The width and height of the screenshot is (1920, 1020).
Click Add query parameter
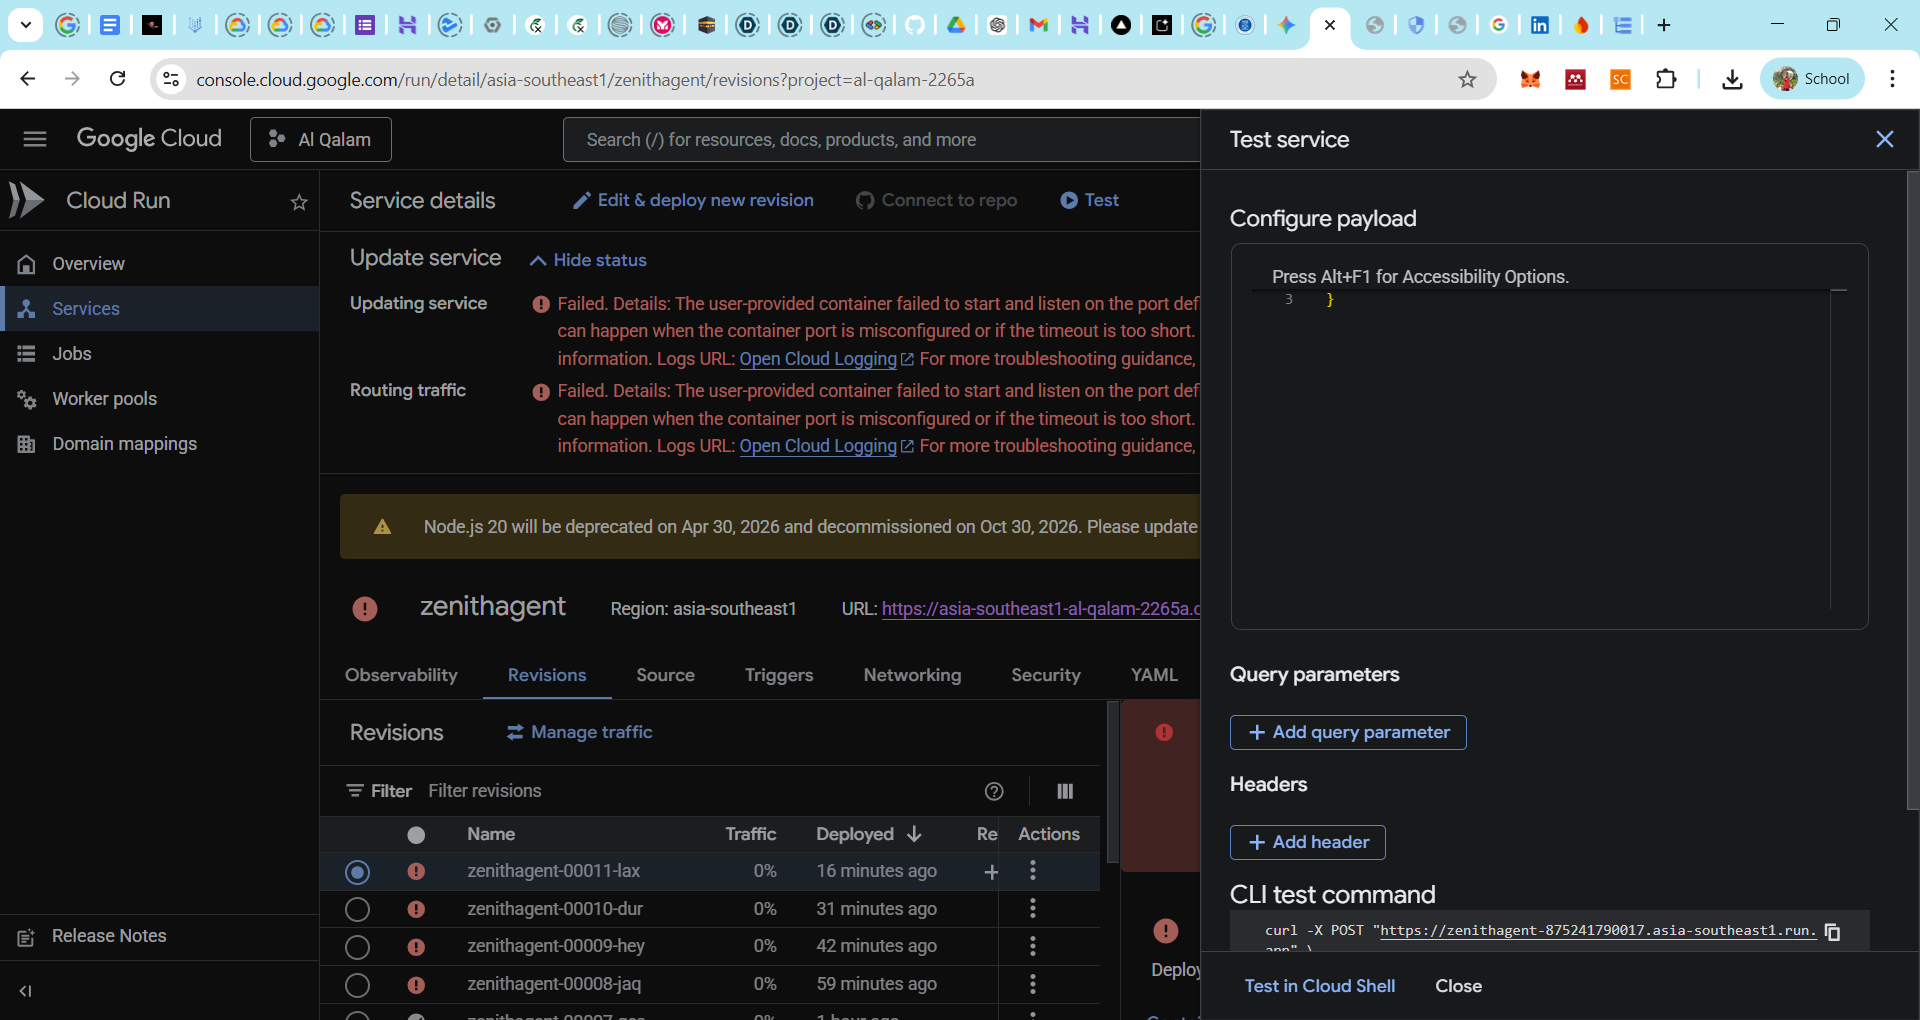[x=1348, y=732]
